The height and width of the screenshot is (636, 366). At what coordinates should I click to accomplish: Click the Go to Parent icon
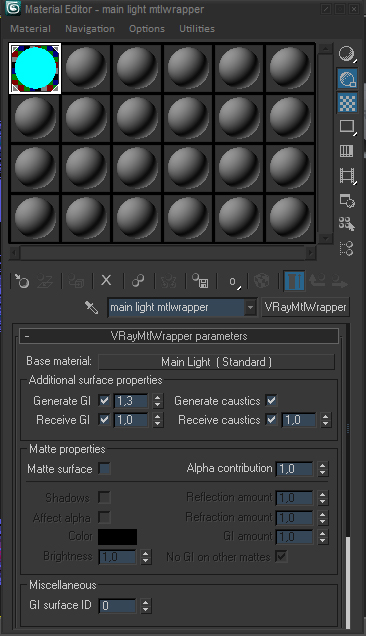[x=317, y=281]
